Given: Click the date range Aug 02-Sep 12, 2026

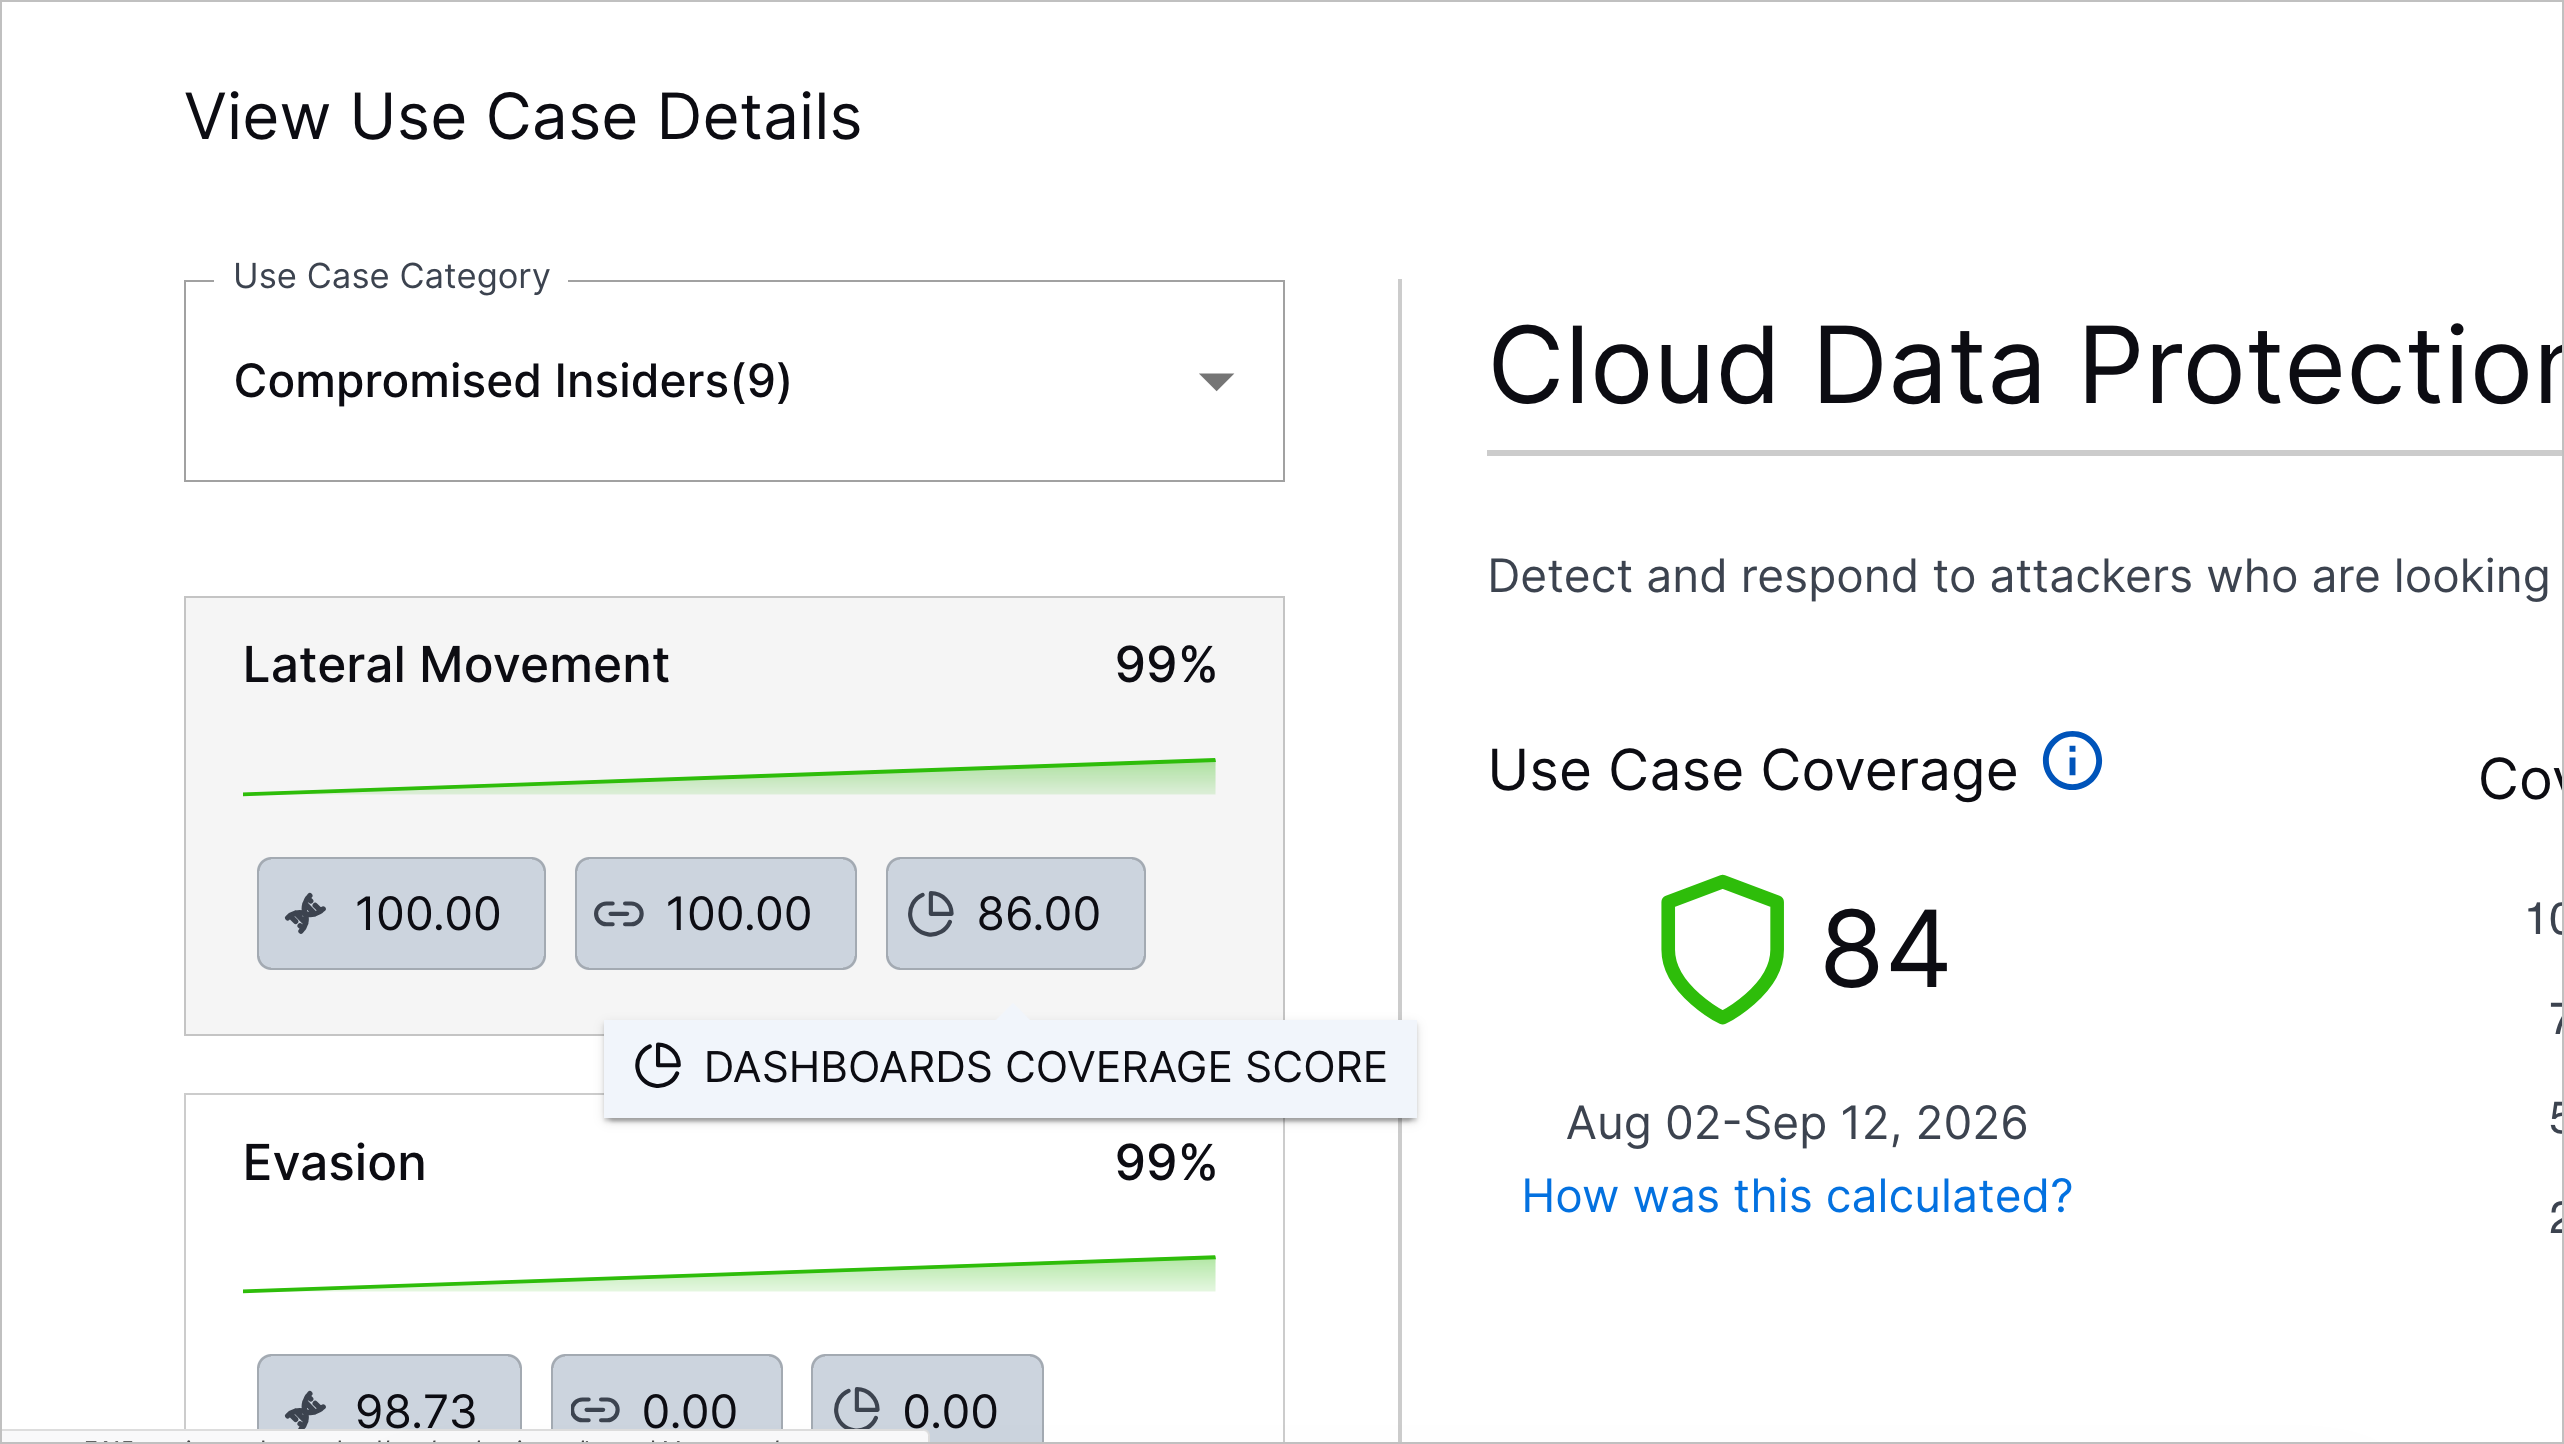Looking at the screenshot, I should pos(1797,1122).
